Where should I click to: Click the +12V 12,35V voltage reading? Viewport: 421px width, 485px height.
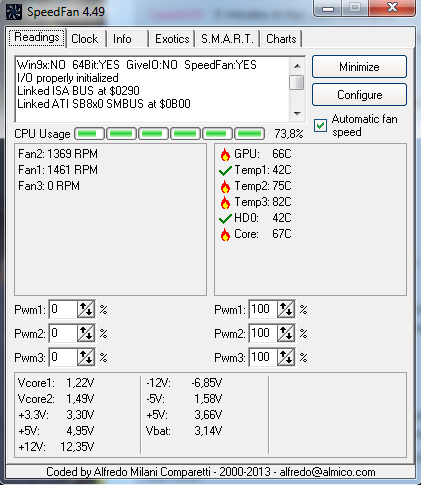click(56, 447)
